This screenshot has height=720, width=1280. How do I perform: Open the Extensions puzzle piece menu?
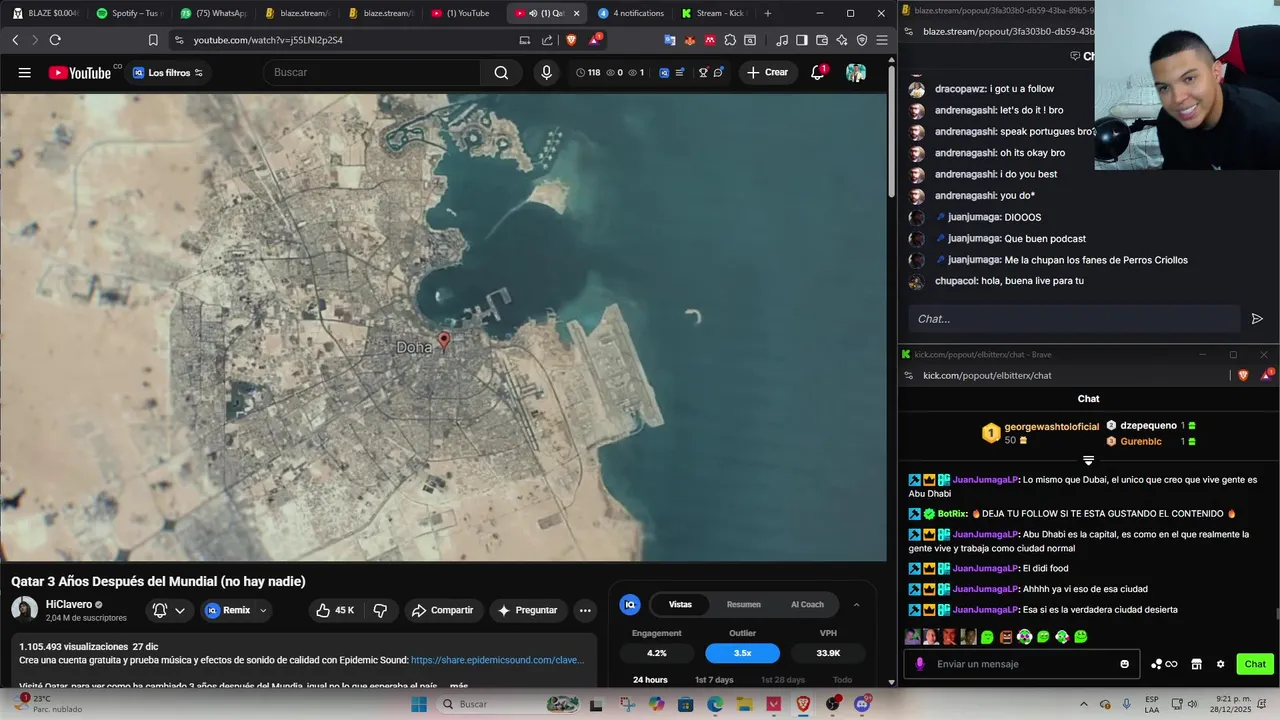[730, 40]
